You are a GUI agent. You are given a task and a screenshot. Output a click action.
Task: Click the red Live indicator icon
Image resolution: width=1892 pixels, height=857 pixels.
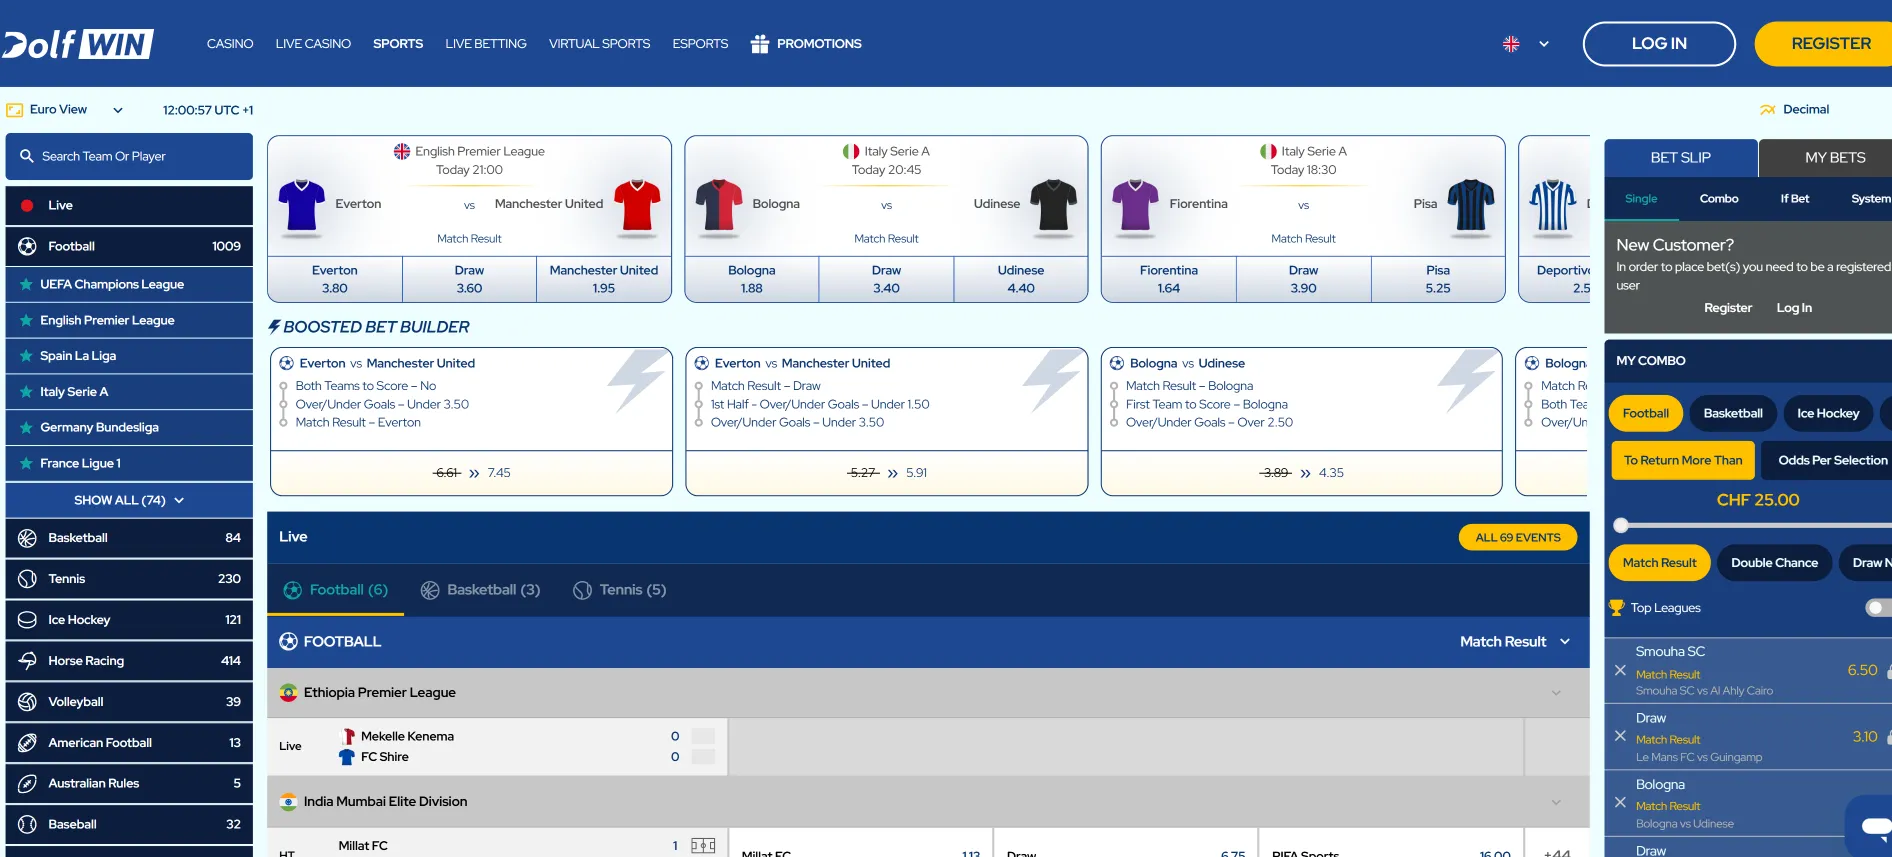point(27,205)
